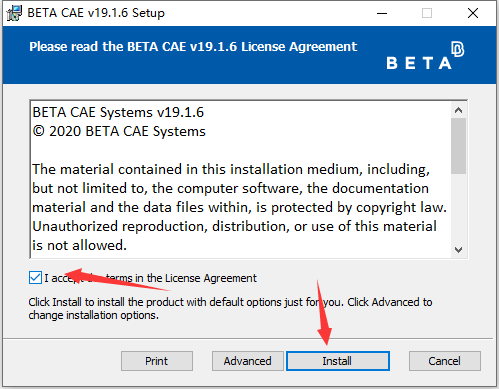The height and width of the screenshot is (389, 499).
Task: Click the 'BETA CAE v19.1.6 Setup' title bar text
Action: tap(96, 13)
